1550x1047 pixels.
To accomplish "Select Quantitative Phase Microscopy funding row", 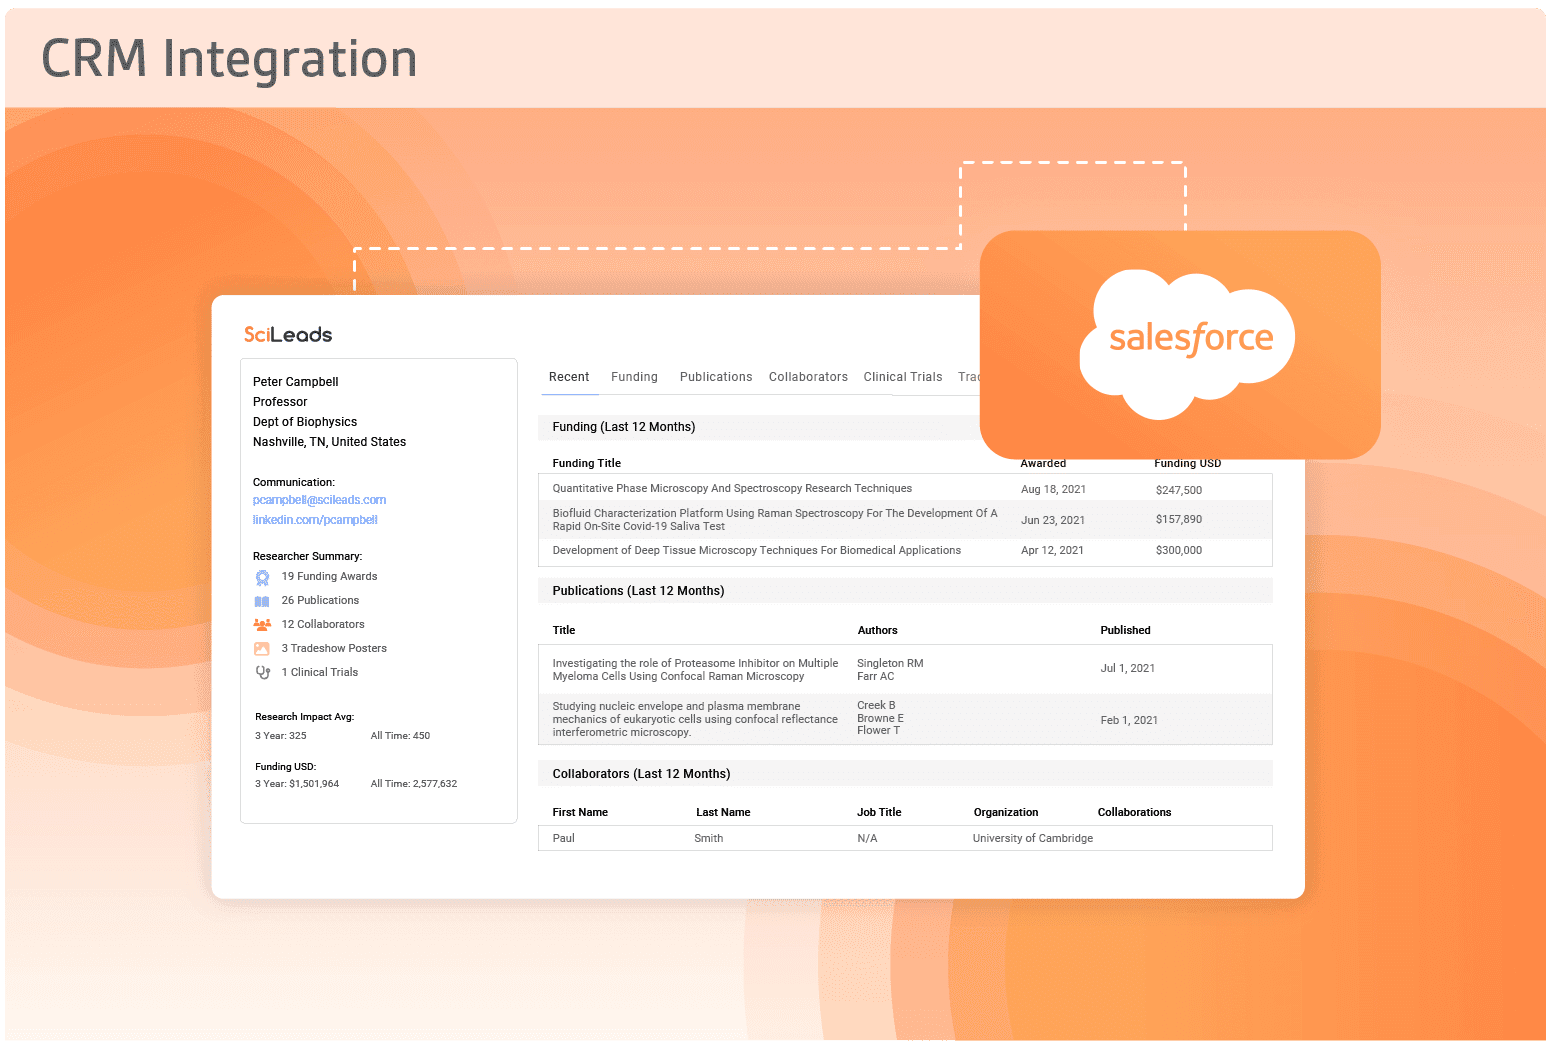I will pos(905,489).
